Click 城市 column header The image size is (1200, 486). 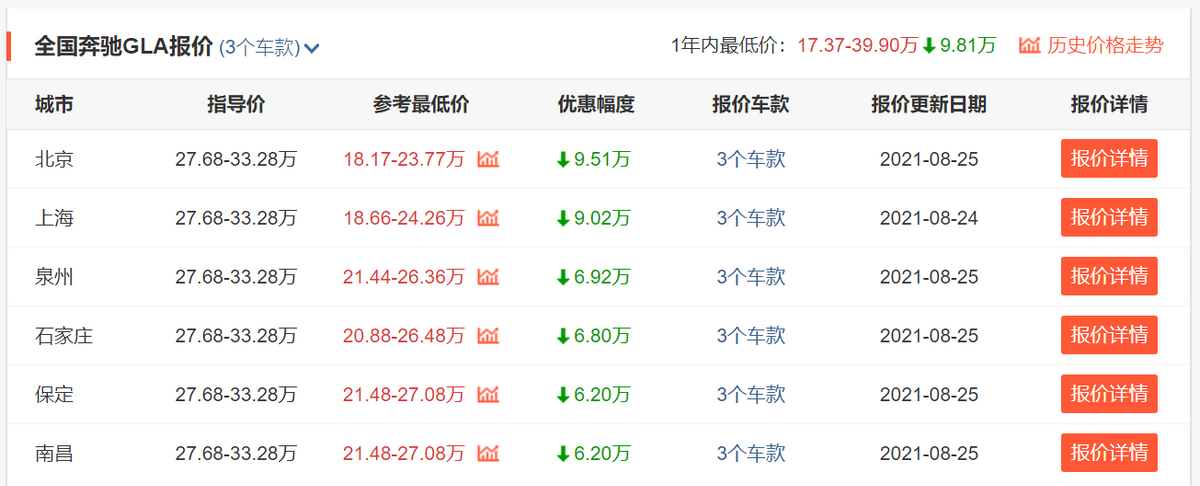[x=54, y=105]
